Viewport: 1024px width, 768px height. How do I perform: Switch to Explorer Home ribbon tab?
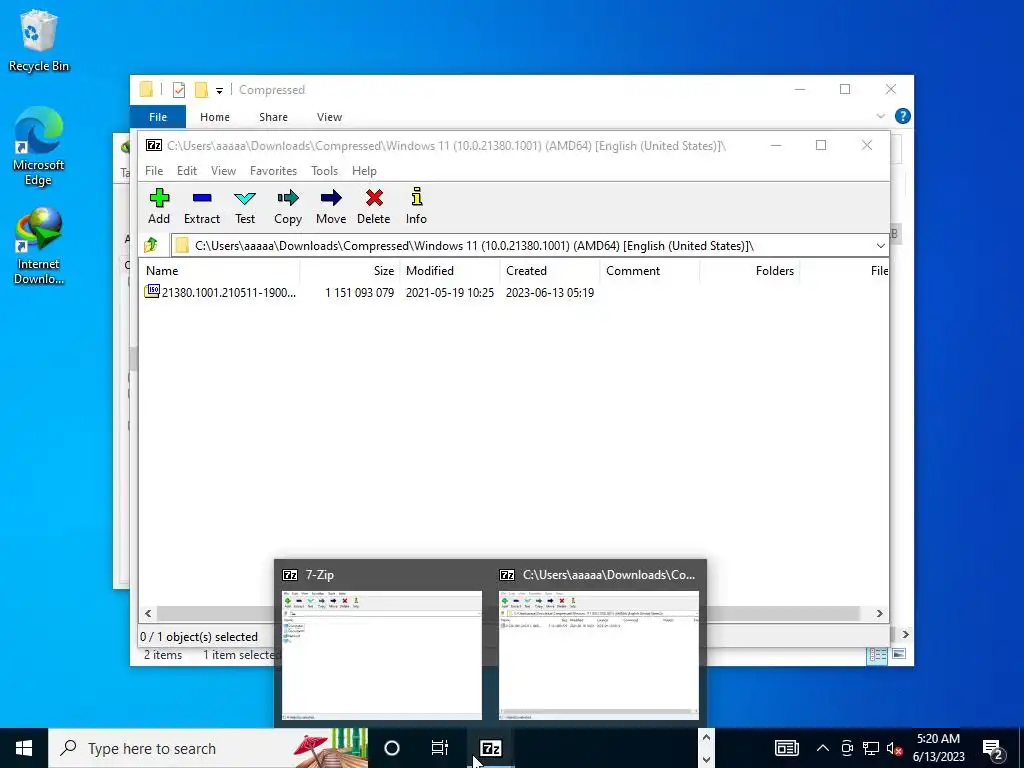[x=215, y=117]
